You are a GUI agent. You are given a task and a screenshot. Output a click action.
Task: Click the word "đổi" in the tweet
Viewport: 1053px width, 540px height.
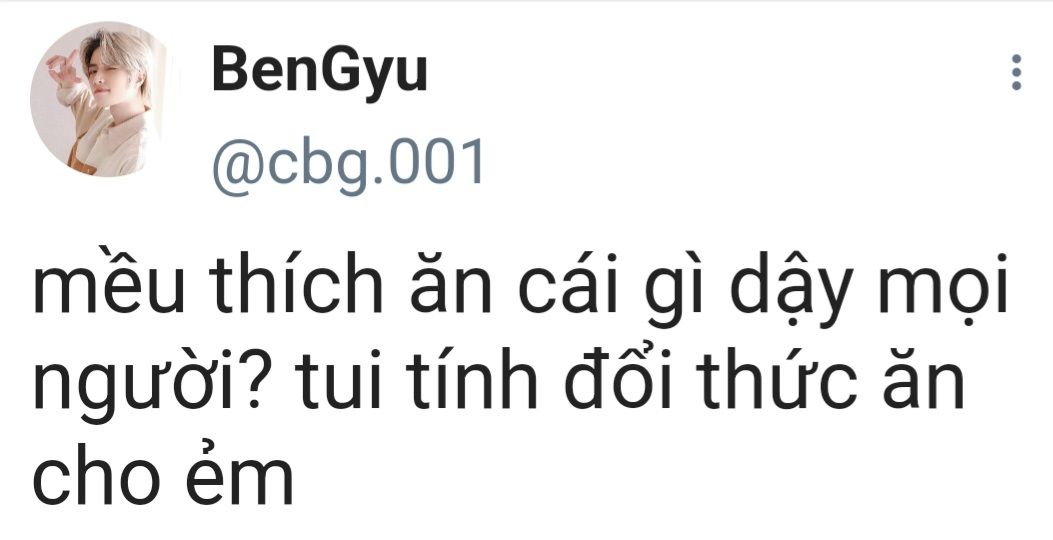click(619, 381)
